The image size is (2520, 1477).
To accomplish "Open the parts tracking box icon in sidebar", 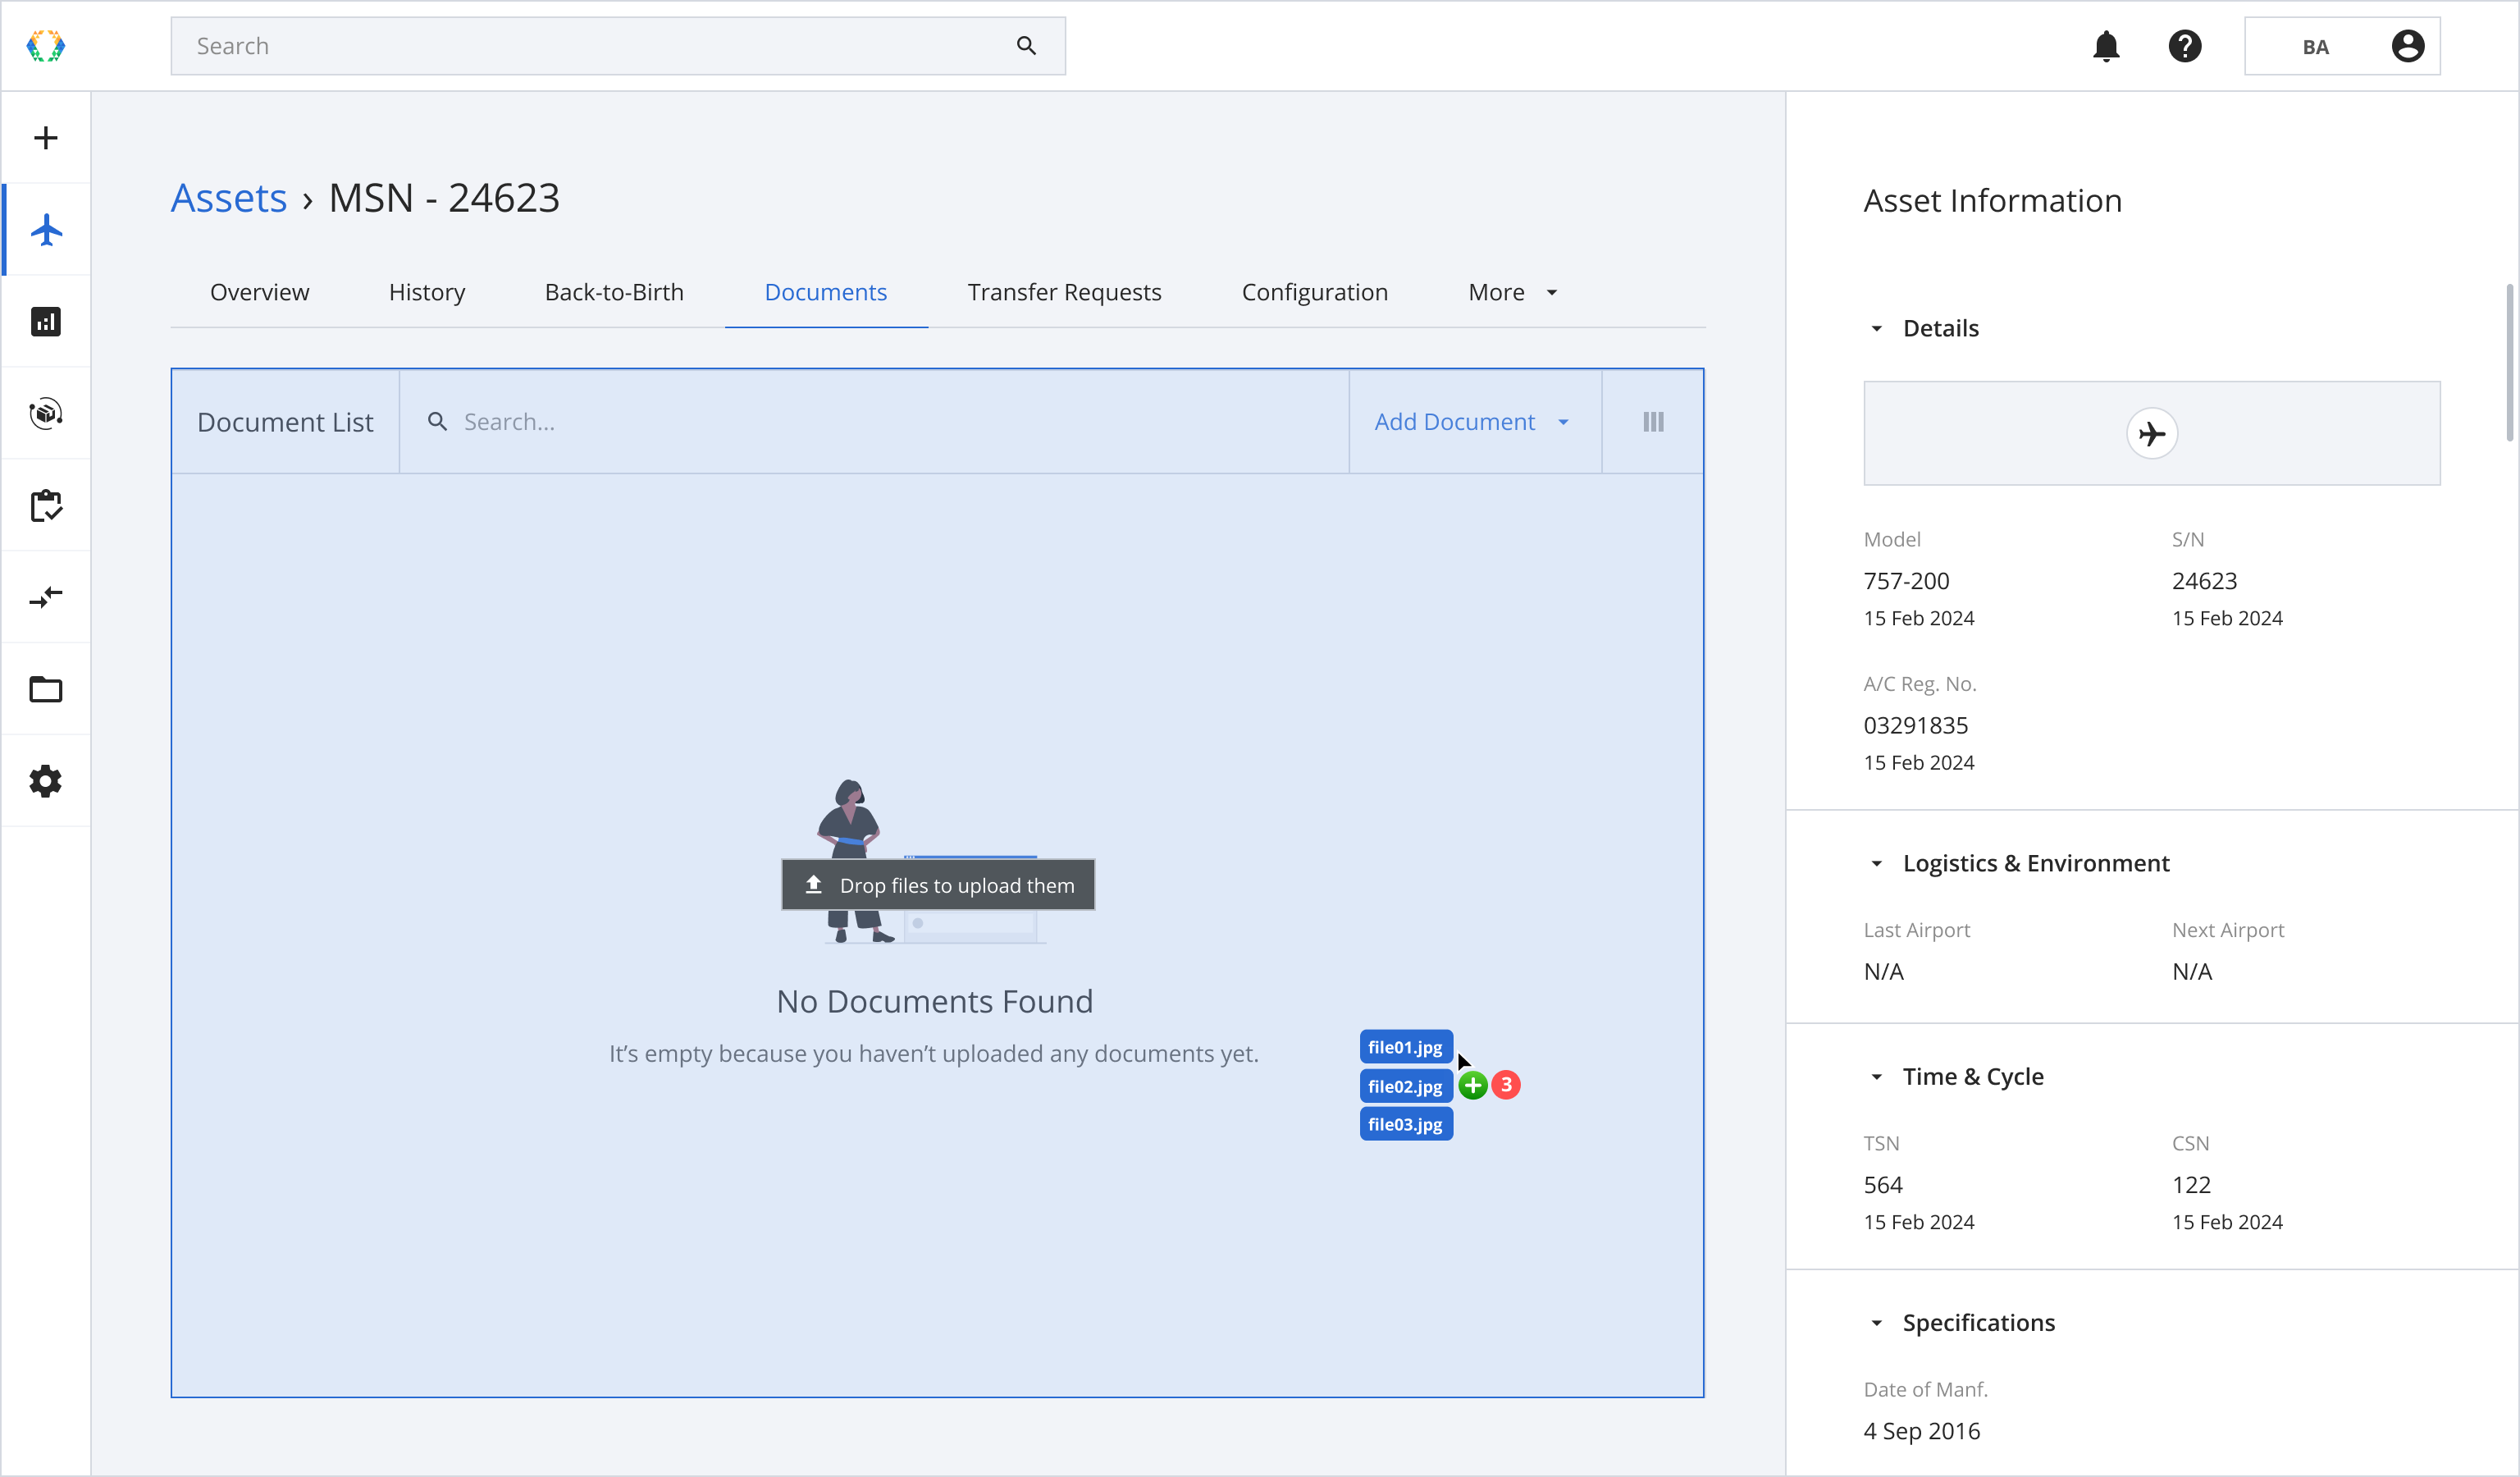I will (x=46, y=414).
